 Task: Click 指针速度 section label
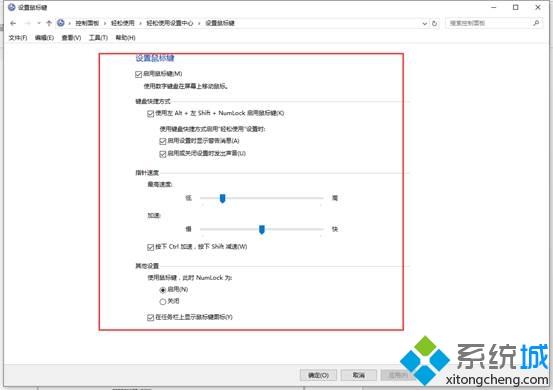147,172
